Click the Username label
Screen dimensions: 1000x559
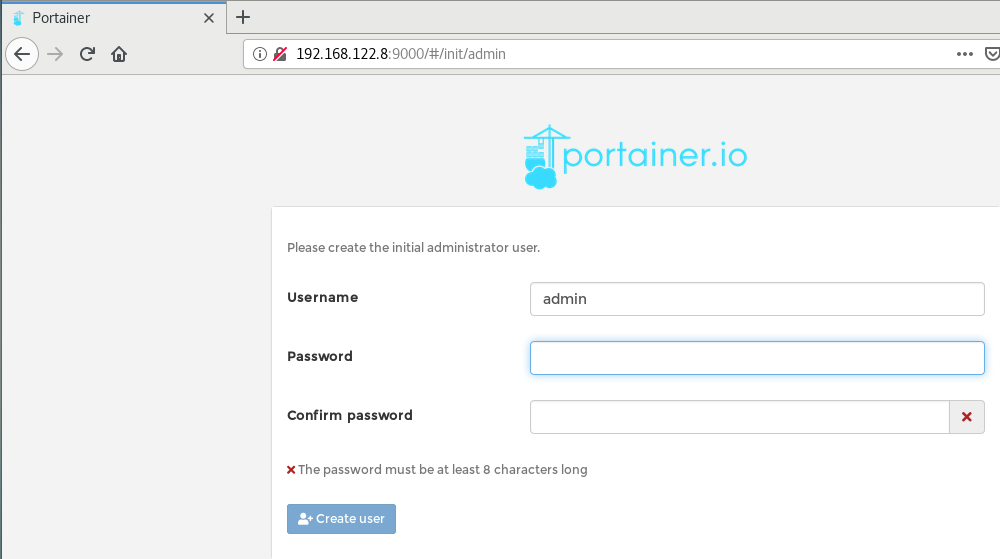pyautogui.click(x=323, y=298)
